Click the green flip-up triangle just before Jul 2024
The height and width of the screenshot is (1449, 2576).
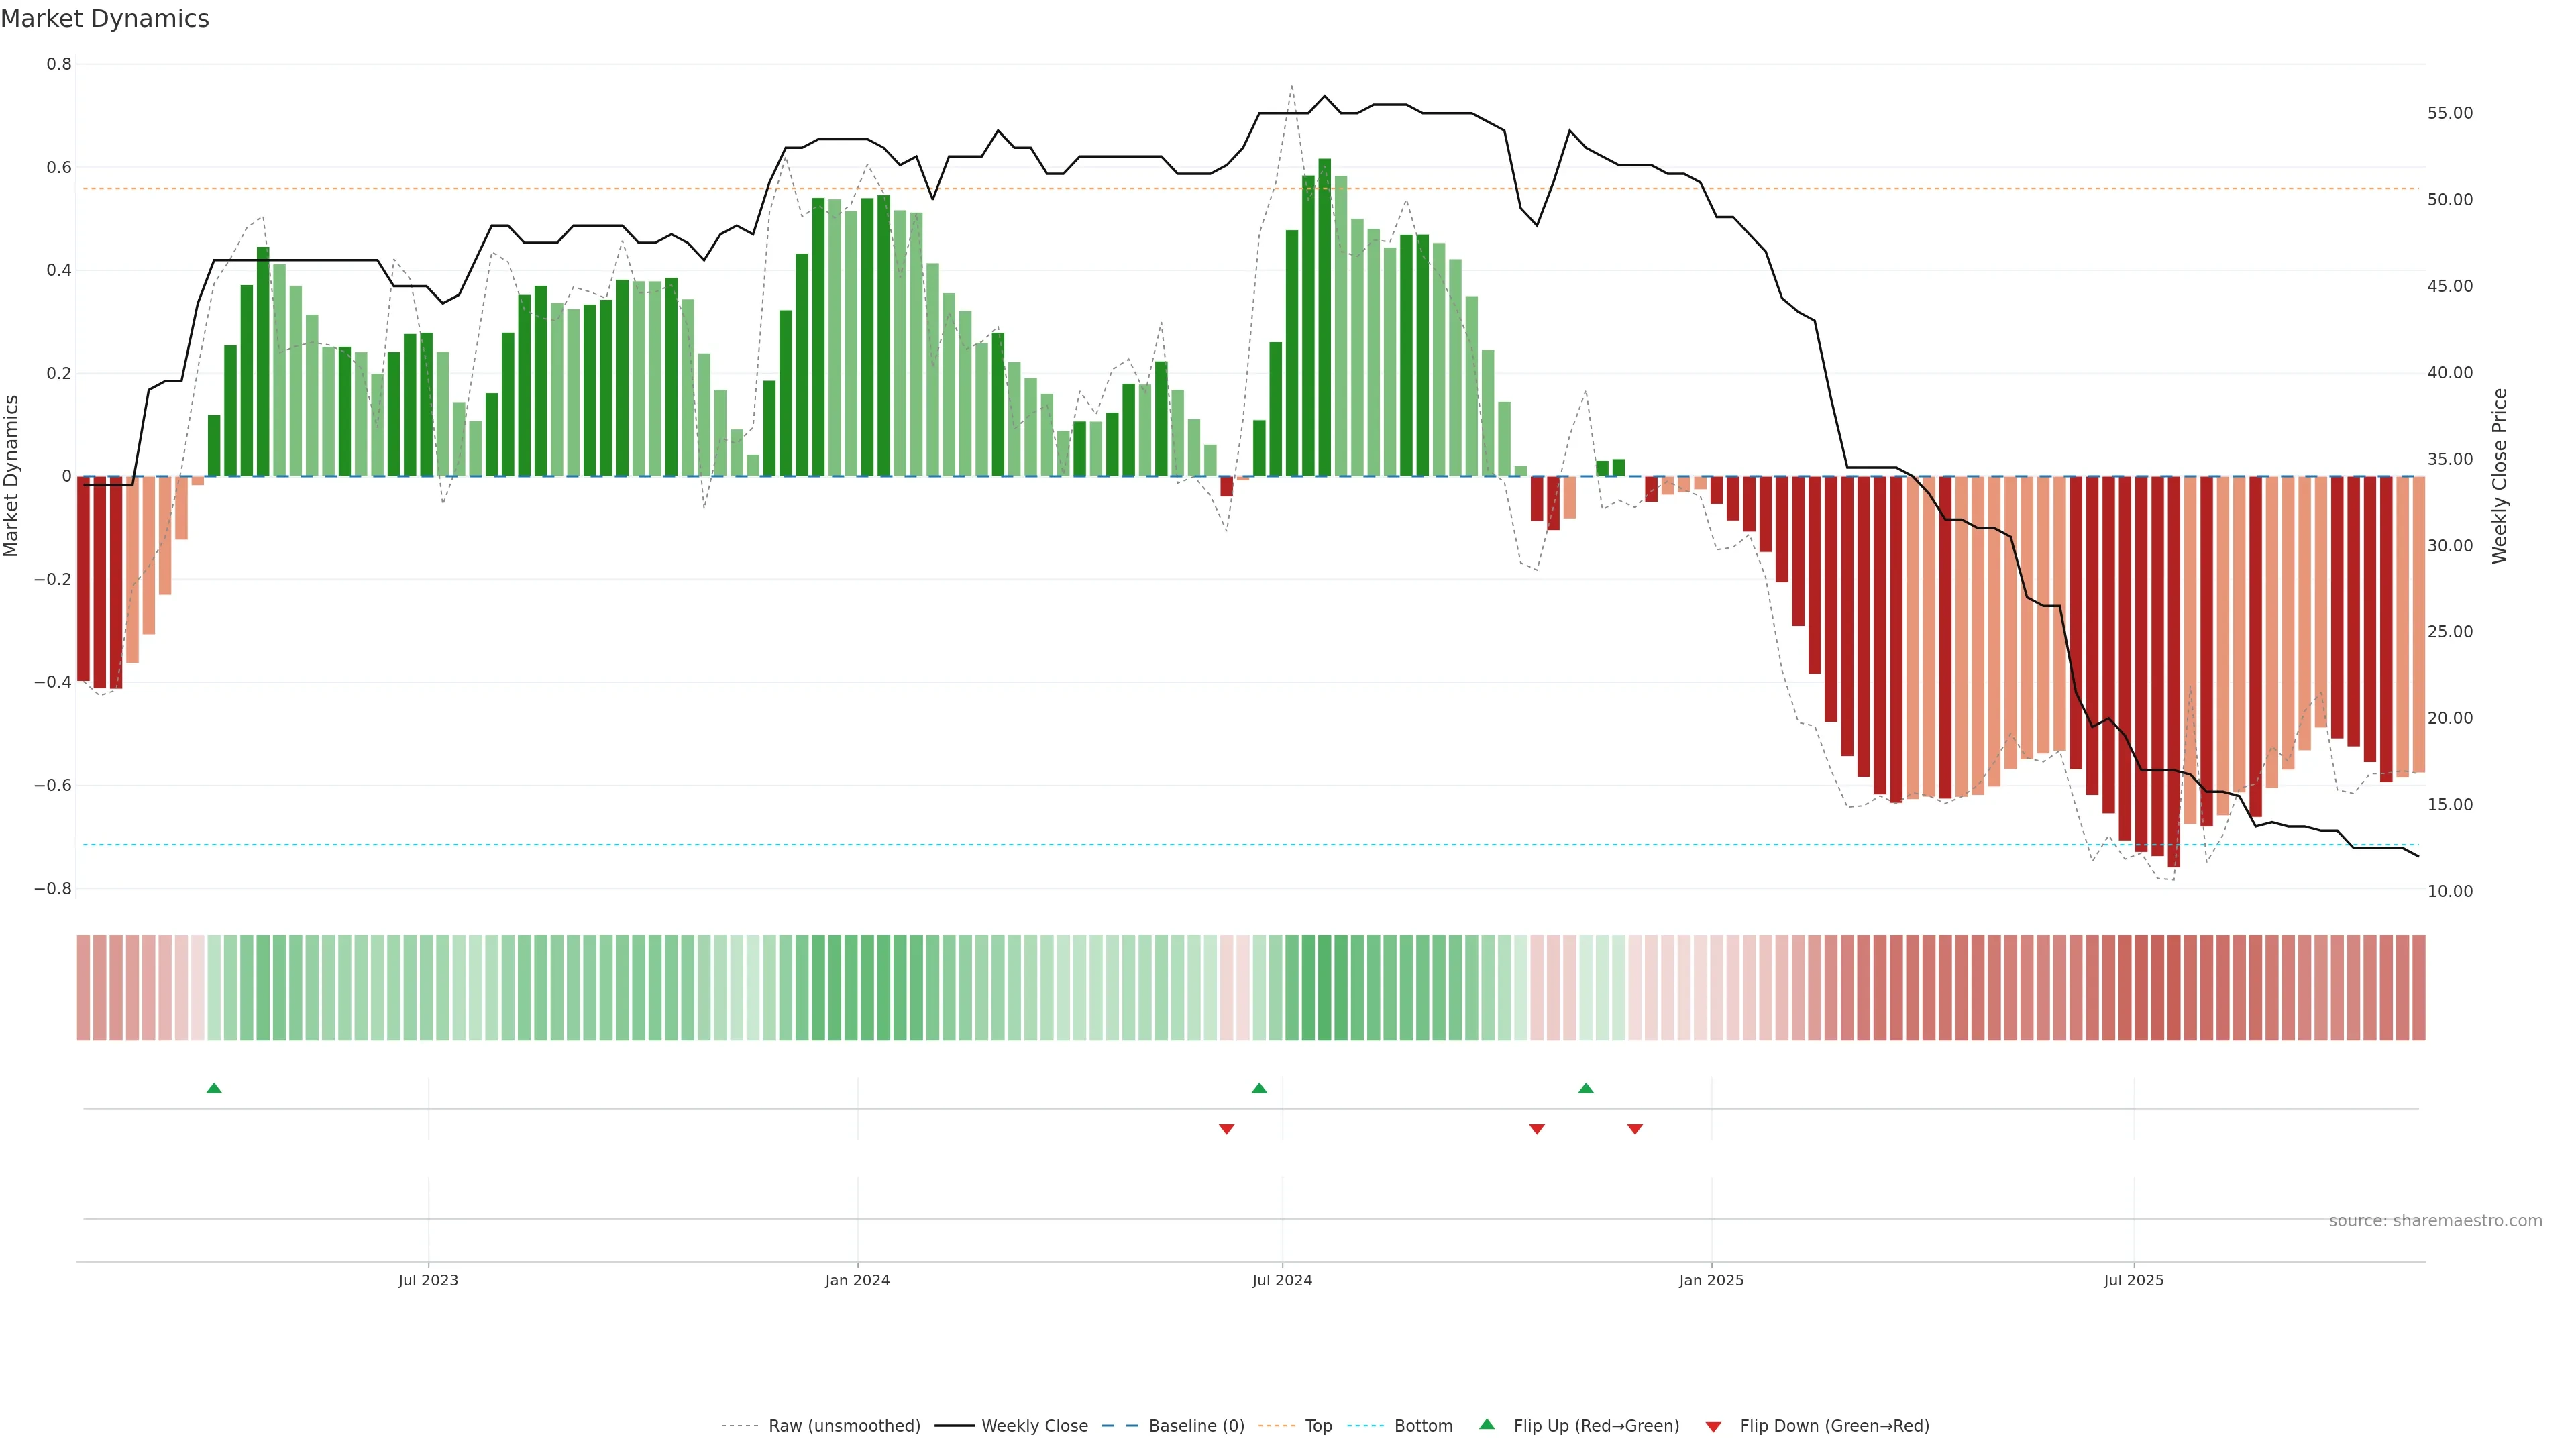[1259, 1088]
